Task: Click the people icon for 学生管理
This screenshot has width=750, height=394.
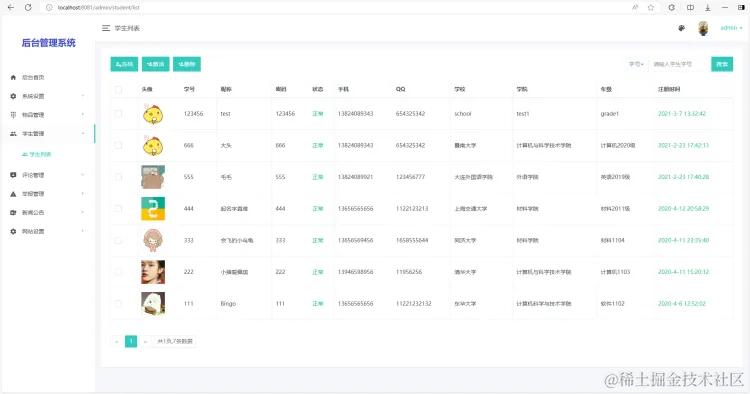Action: point(13,133)
